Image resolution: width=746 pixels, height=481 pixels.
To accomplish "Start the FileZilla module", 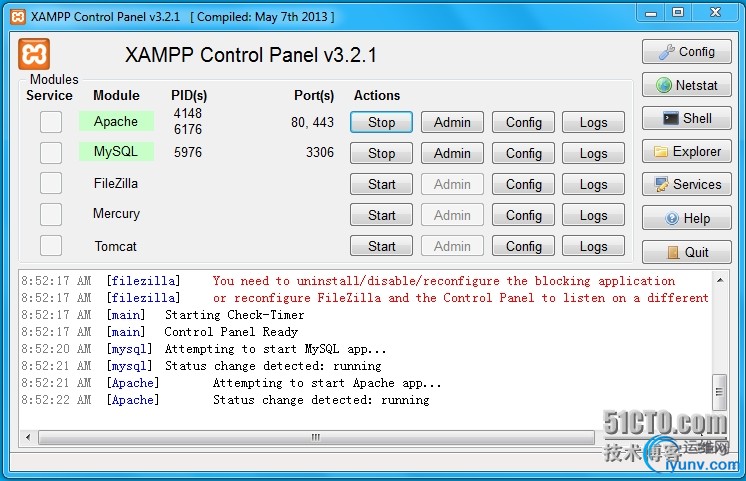I will (x=381, y=184).
